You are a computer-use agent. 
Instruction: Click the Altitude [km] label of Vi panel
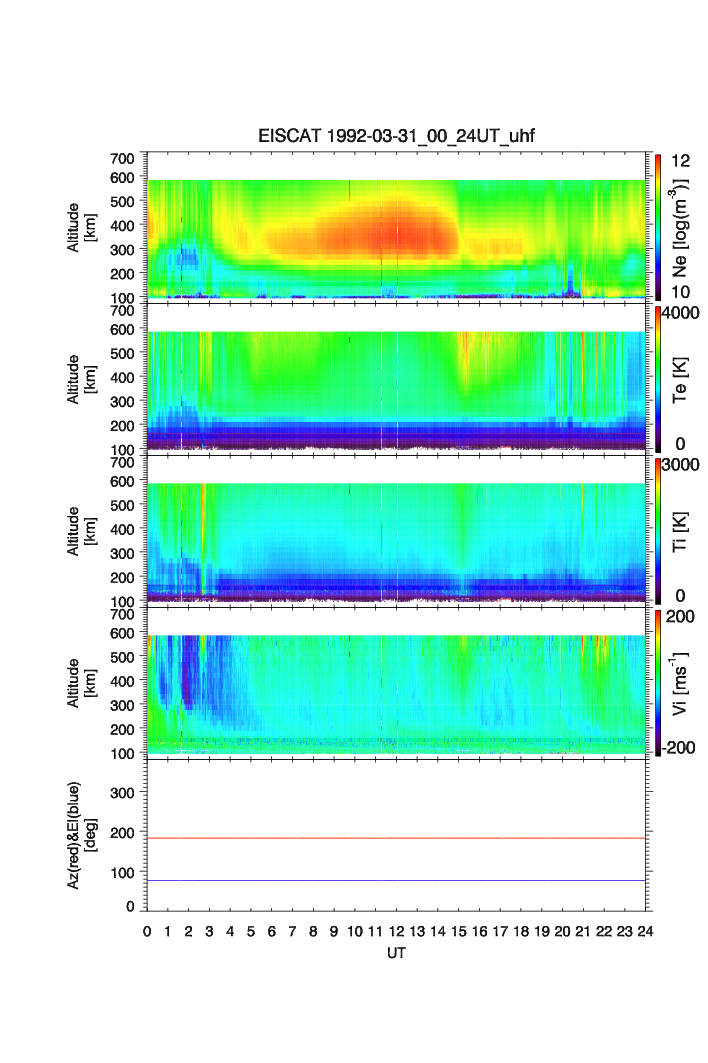point(81,683)
